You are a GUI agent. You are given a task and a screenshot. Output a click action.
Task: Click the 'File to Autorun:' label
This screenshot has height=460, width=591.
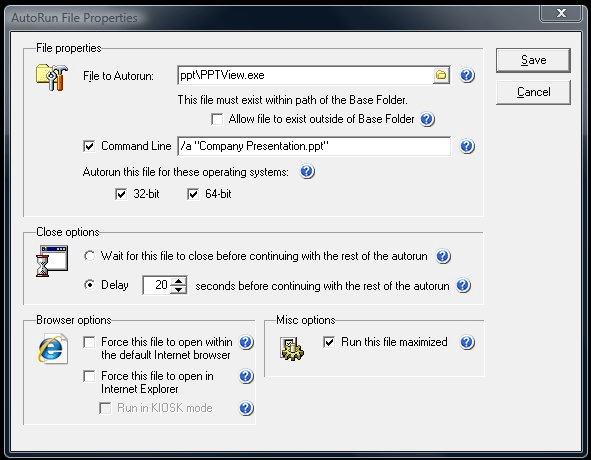point(118,76)
